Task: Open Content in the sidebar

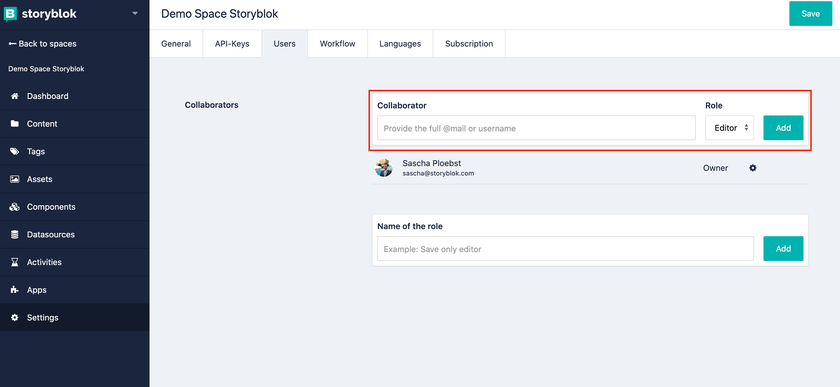Action: (x=74, y=124)
